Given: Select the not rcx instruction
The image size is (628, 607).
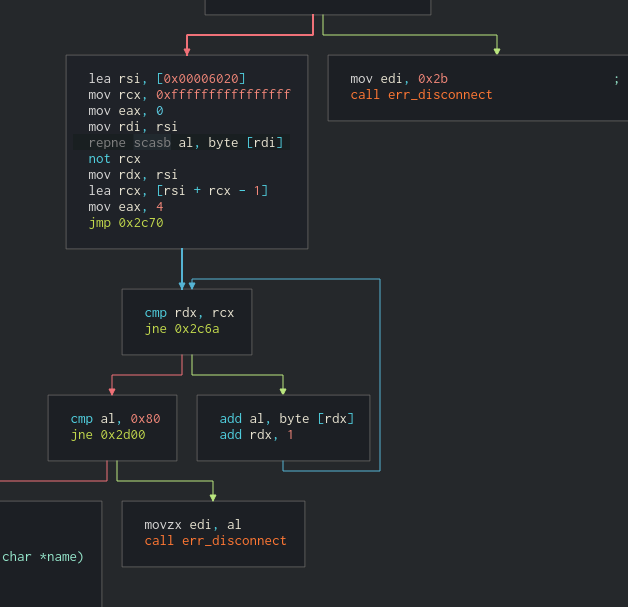Looking at the screenshot, I should pyautogui.click(x=115, y=159).
